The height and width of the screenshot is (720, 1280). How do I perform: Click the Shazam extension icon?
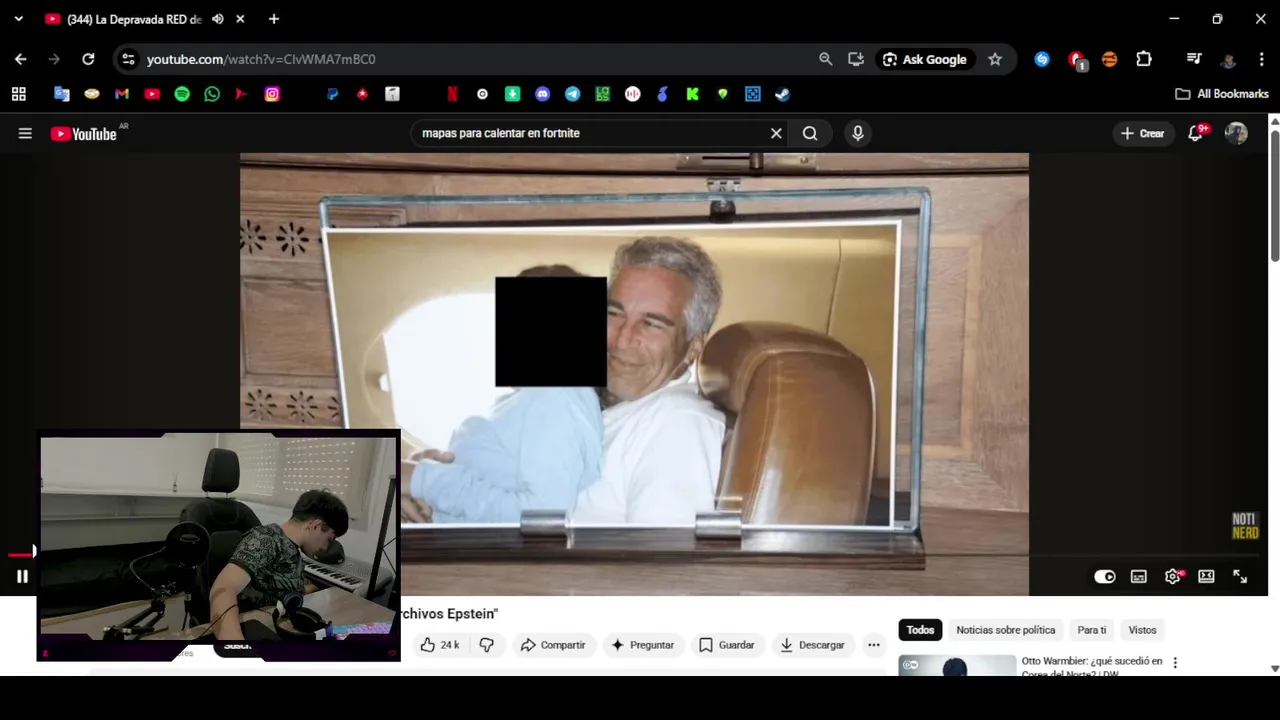[x=1042, y=59]
